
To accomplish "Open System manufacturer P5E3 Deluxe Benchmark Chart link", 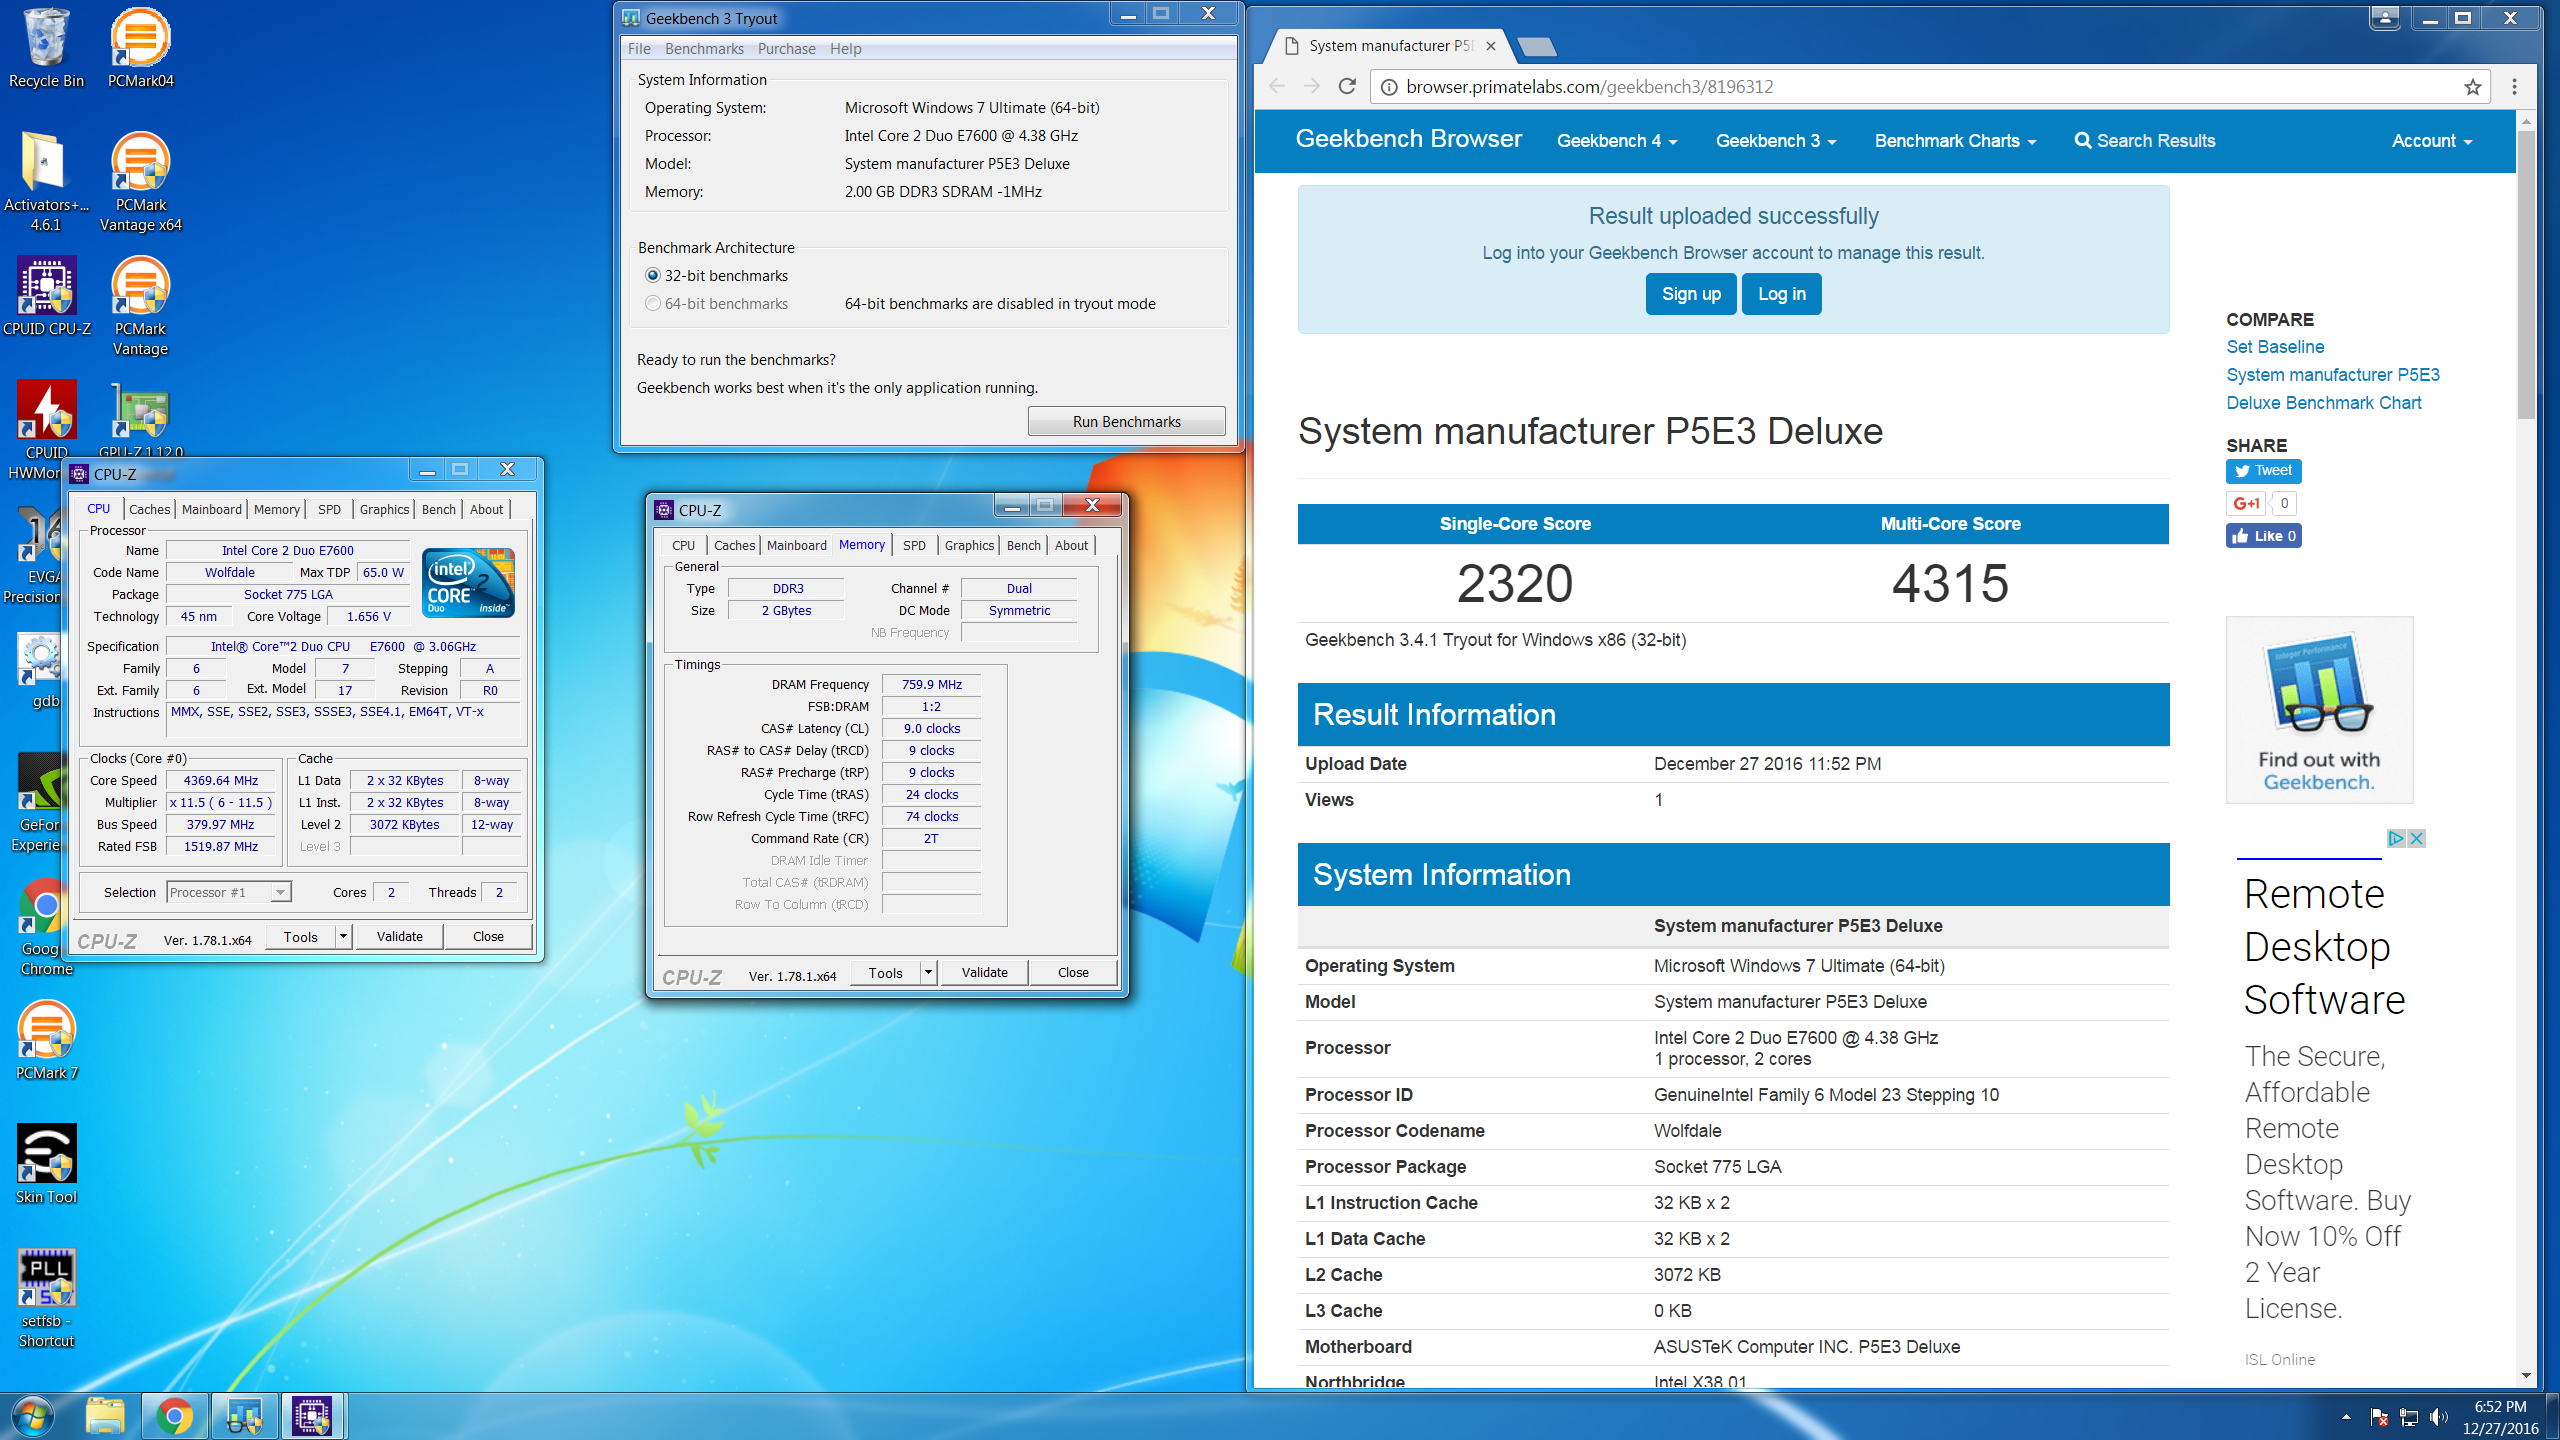I will coord(2332,389).
